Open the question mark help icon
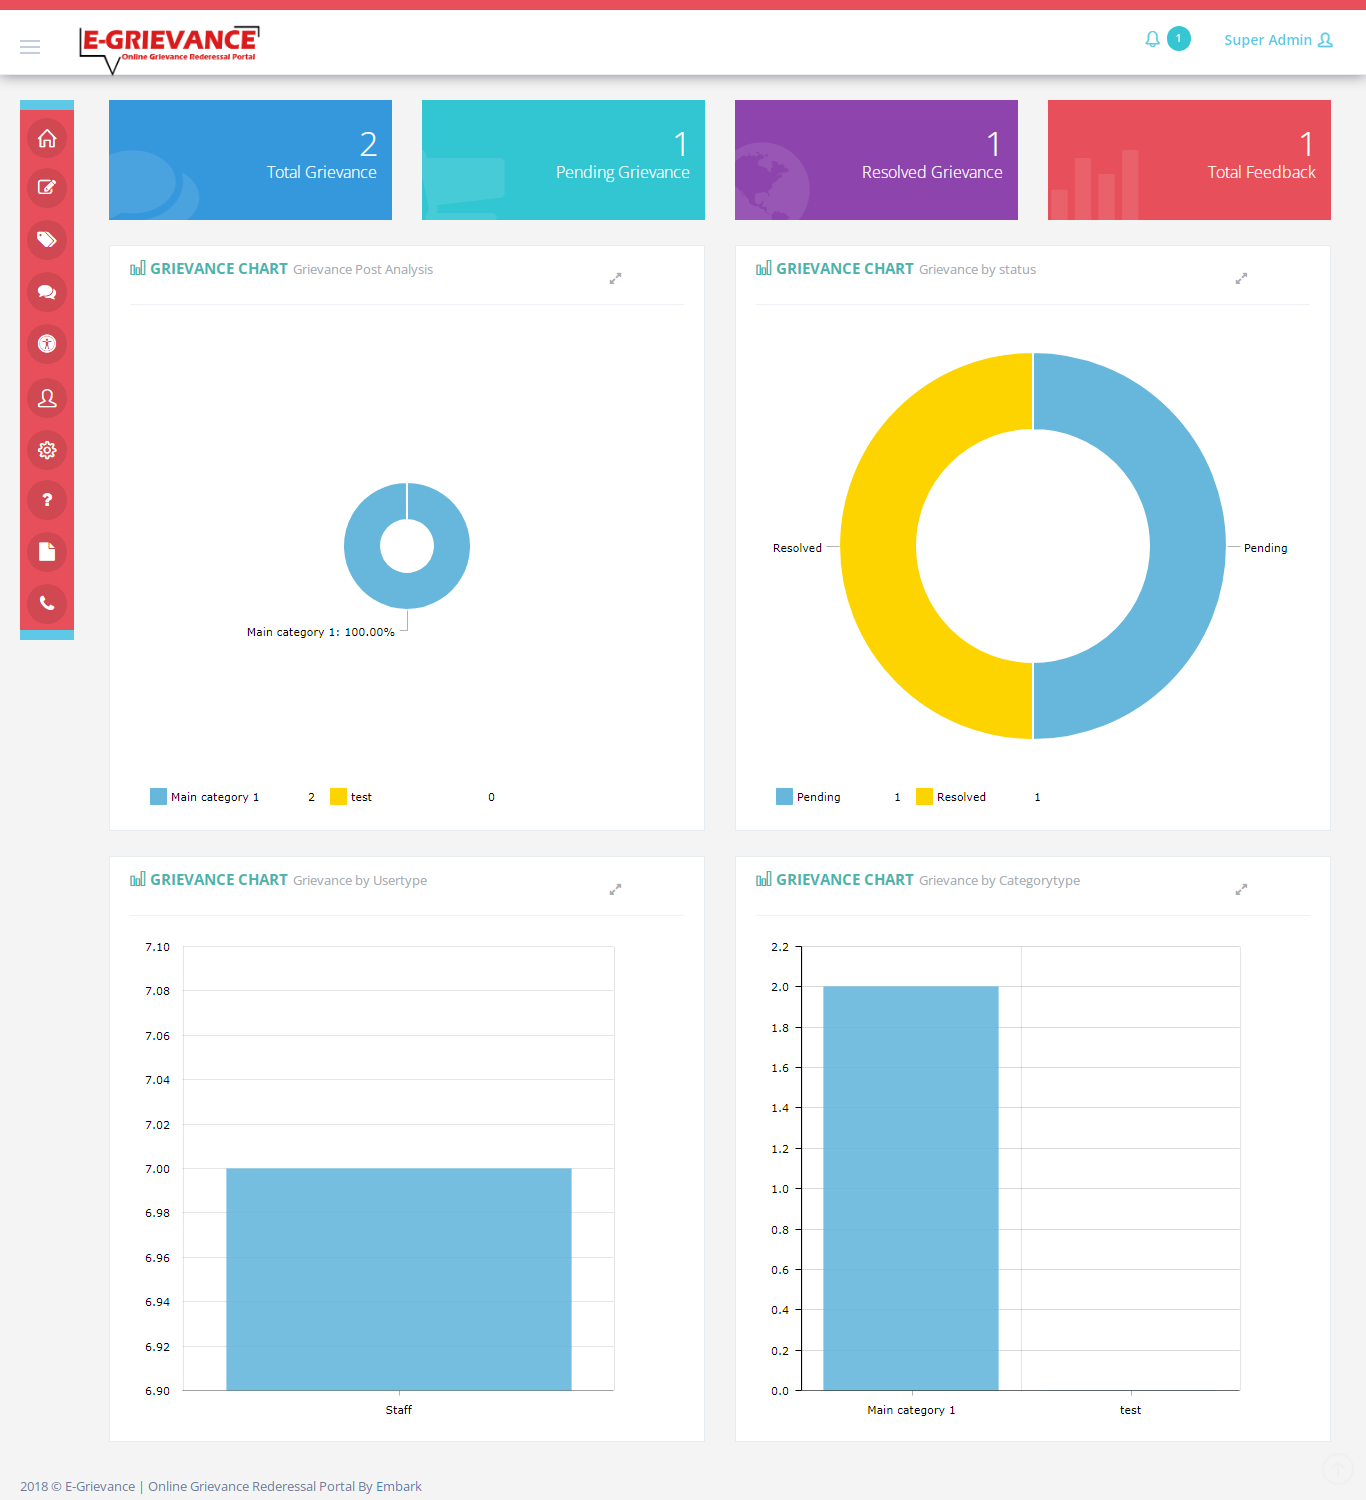The image size is (1366, 1500). 47,500
